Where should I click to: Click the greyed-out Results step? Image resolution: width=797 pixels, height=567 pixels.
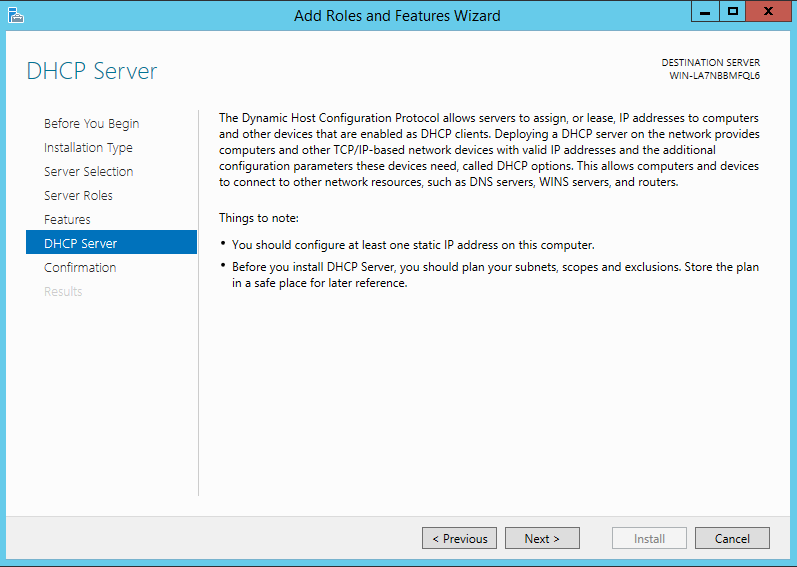click(x=63, y=291)
